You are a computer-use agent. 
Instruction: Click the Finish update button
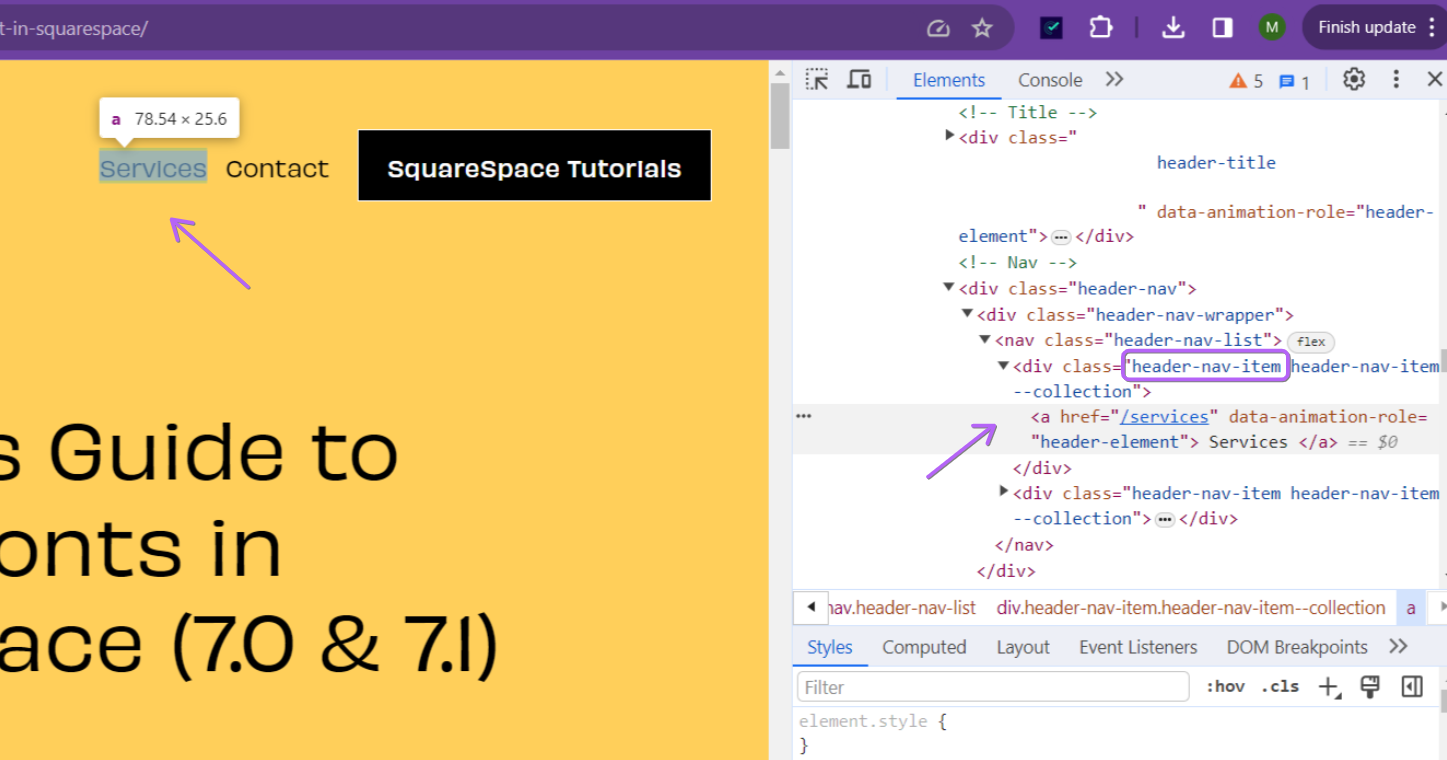coord(1366,27)
